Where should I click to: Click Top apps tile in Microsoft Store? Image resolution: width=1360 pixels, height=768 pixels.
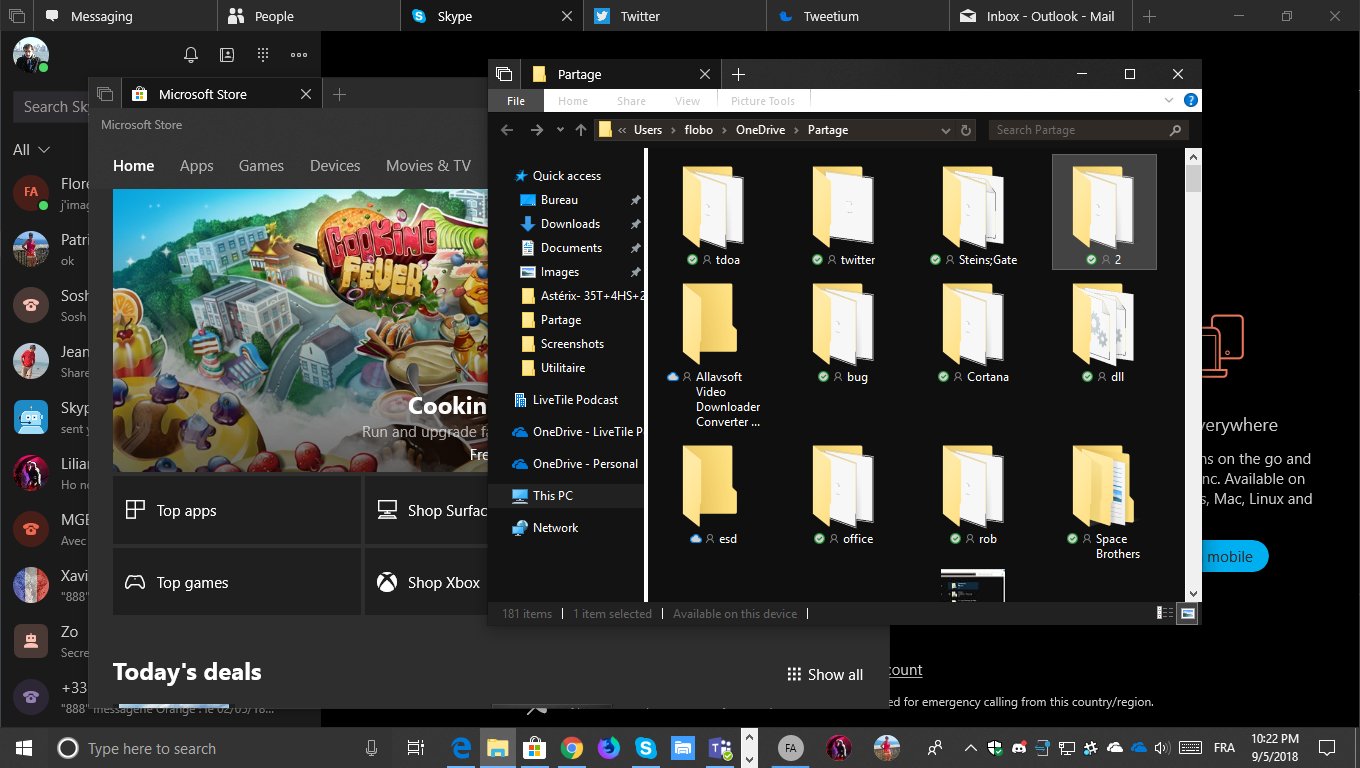click(236, 510)
